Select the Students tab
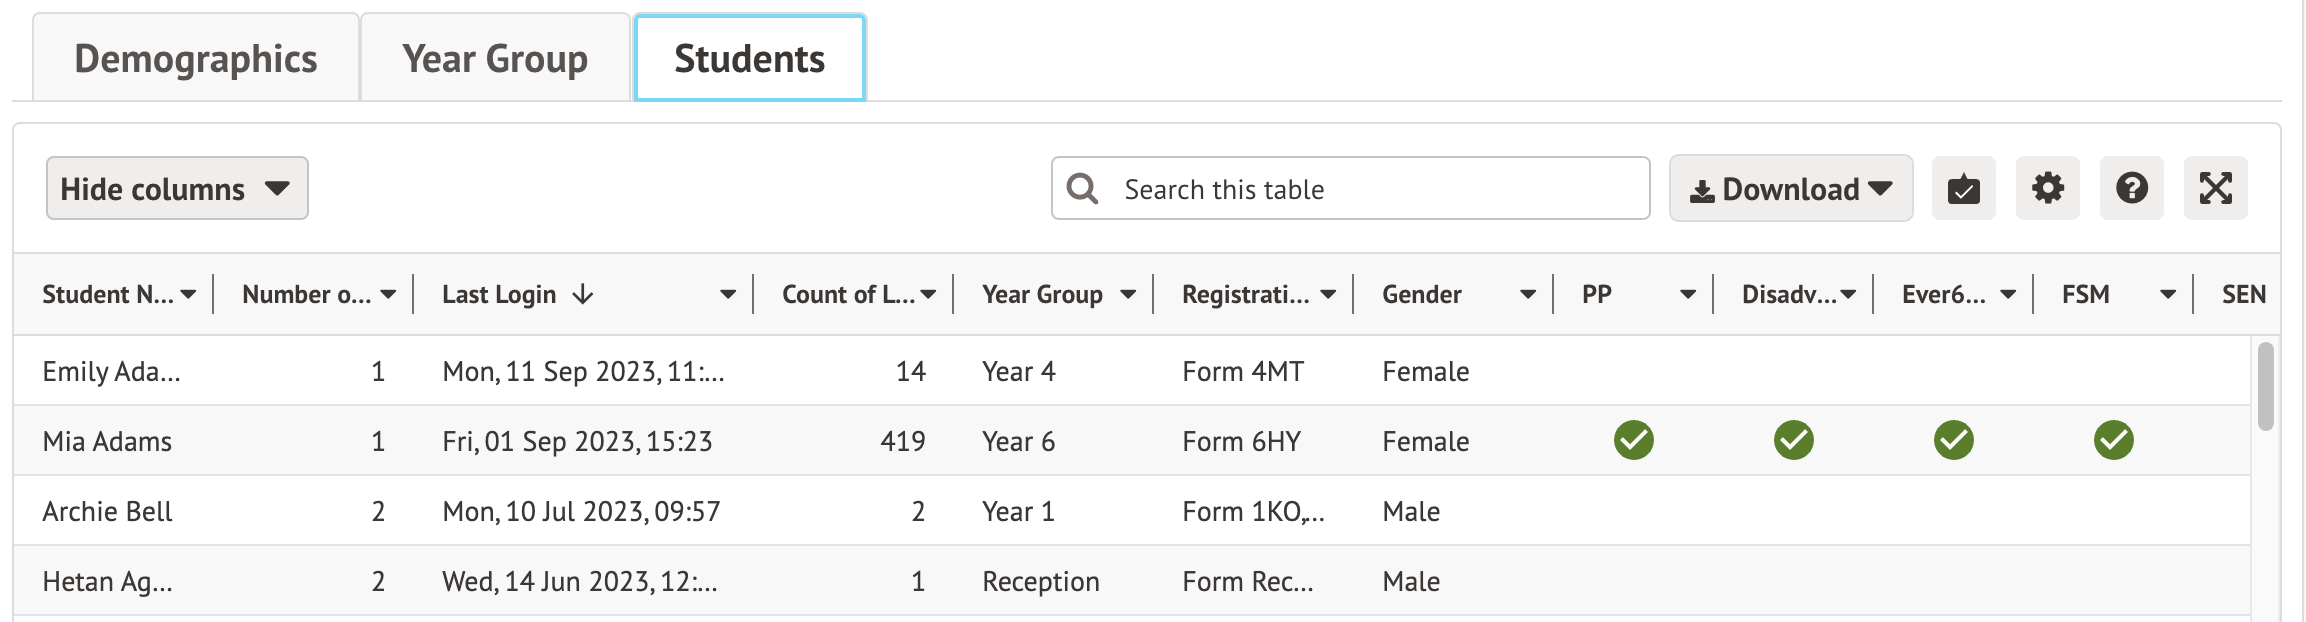 [x=749, y=58]
